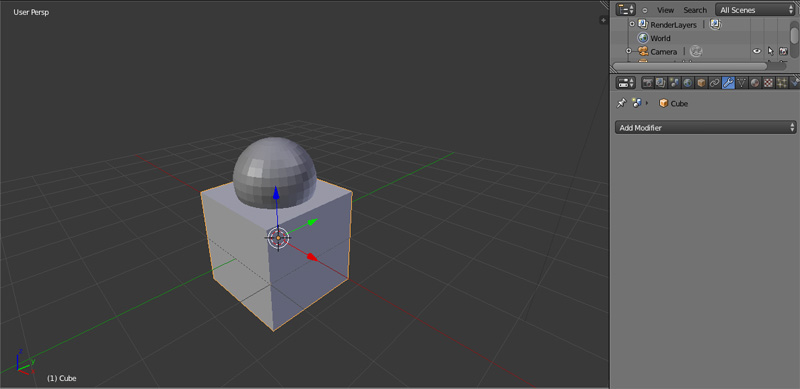Image resolution: width=800 pixels, height=389 pixels.
Task: Select the World item in outliner
Action: click(660, 38)
